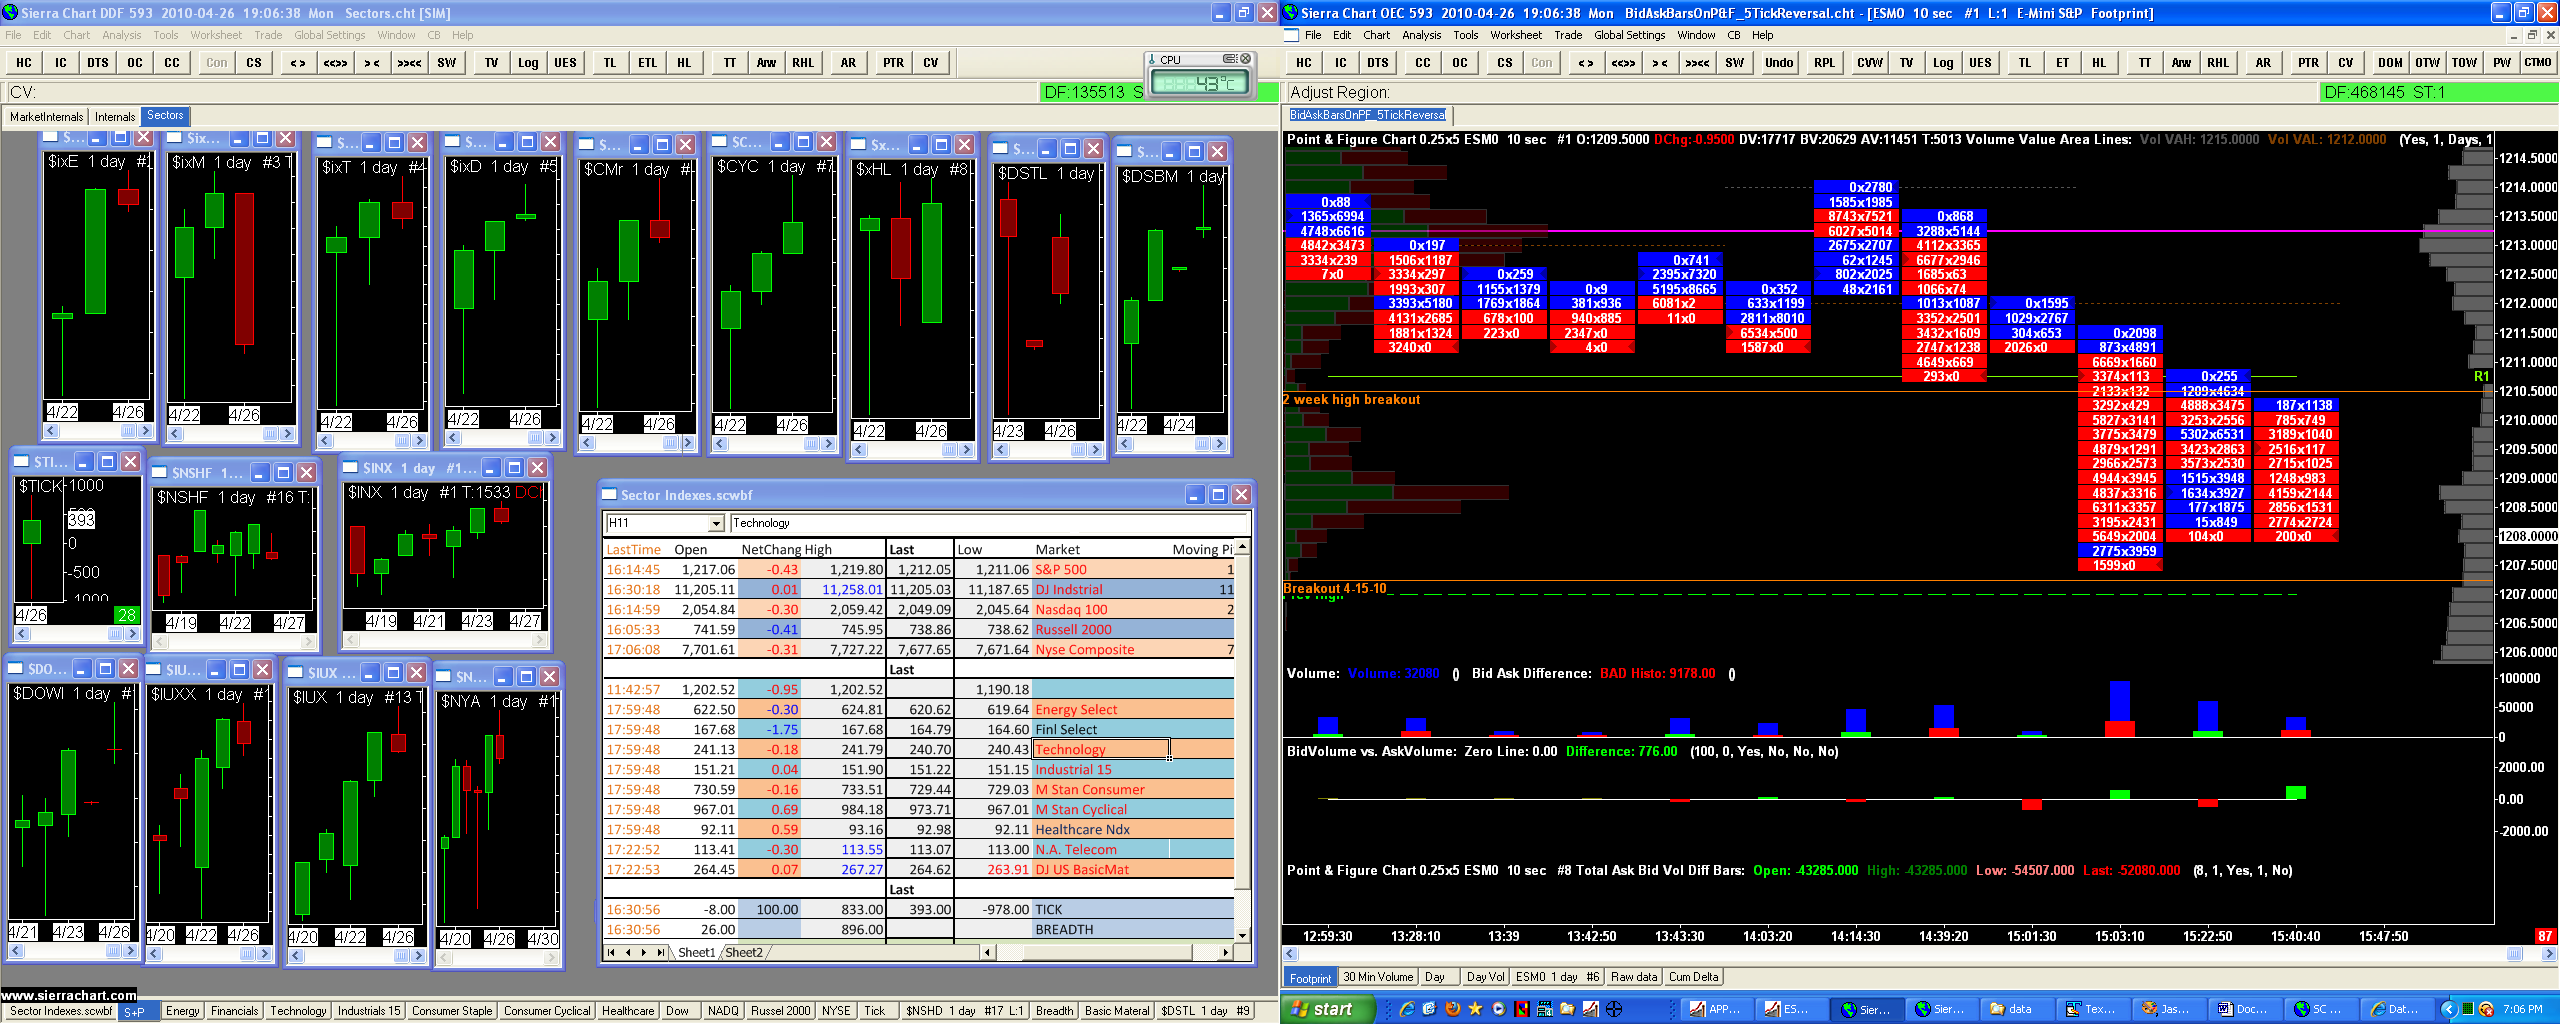Open the Trade menu in the DDF window
Viewport: 2560px width, 1024px height.
(x=268, y=35)
